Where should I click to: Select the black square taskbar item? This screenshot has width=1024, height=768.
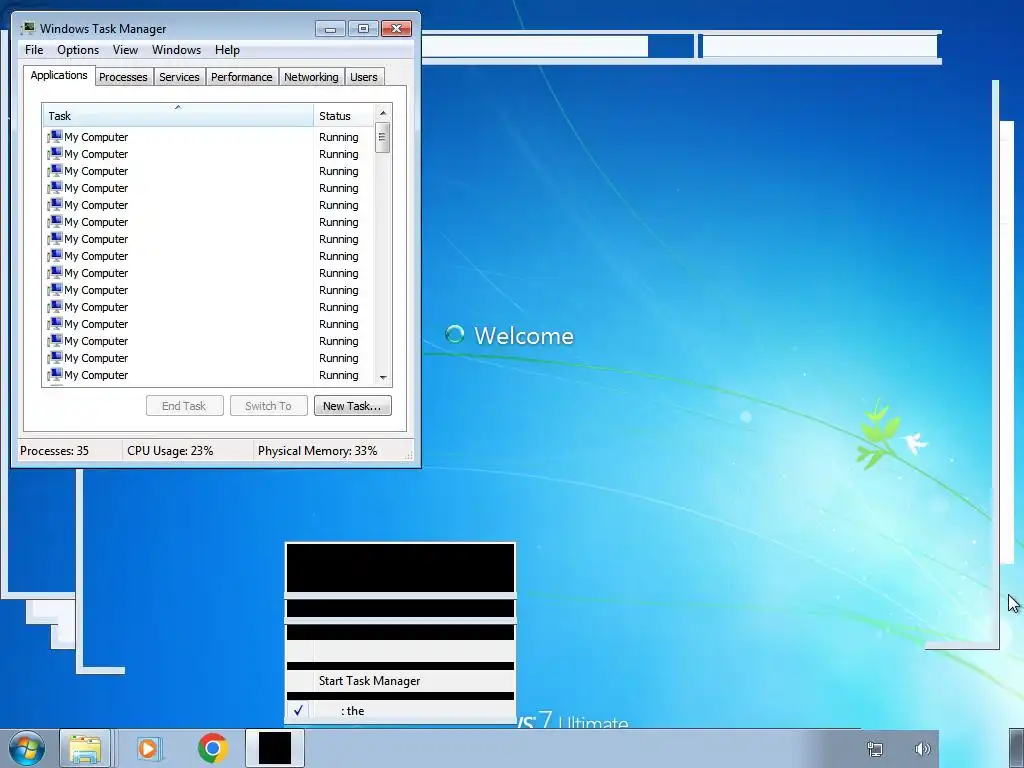point(275,748)
